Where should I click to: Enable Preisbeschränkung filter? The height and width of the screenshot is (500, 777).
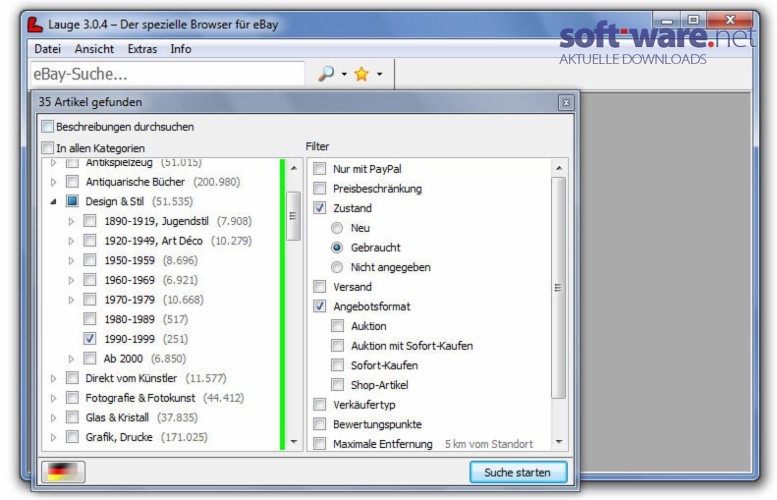[320, 188]
